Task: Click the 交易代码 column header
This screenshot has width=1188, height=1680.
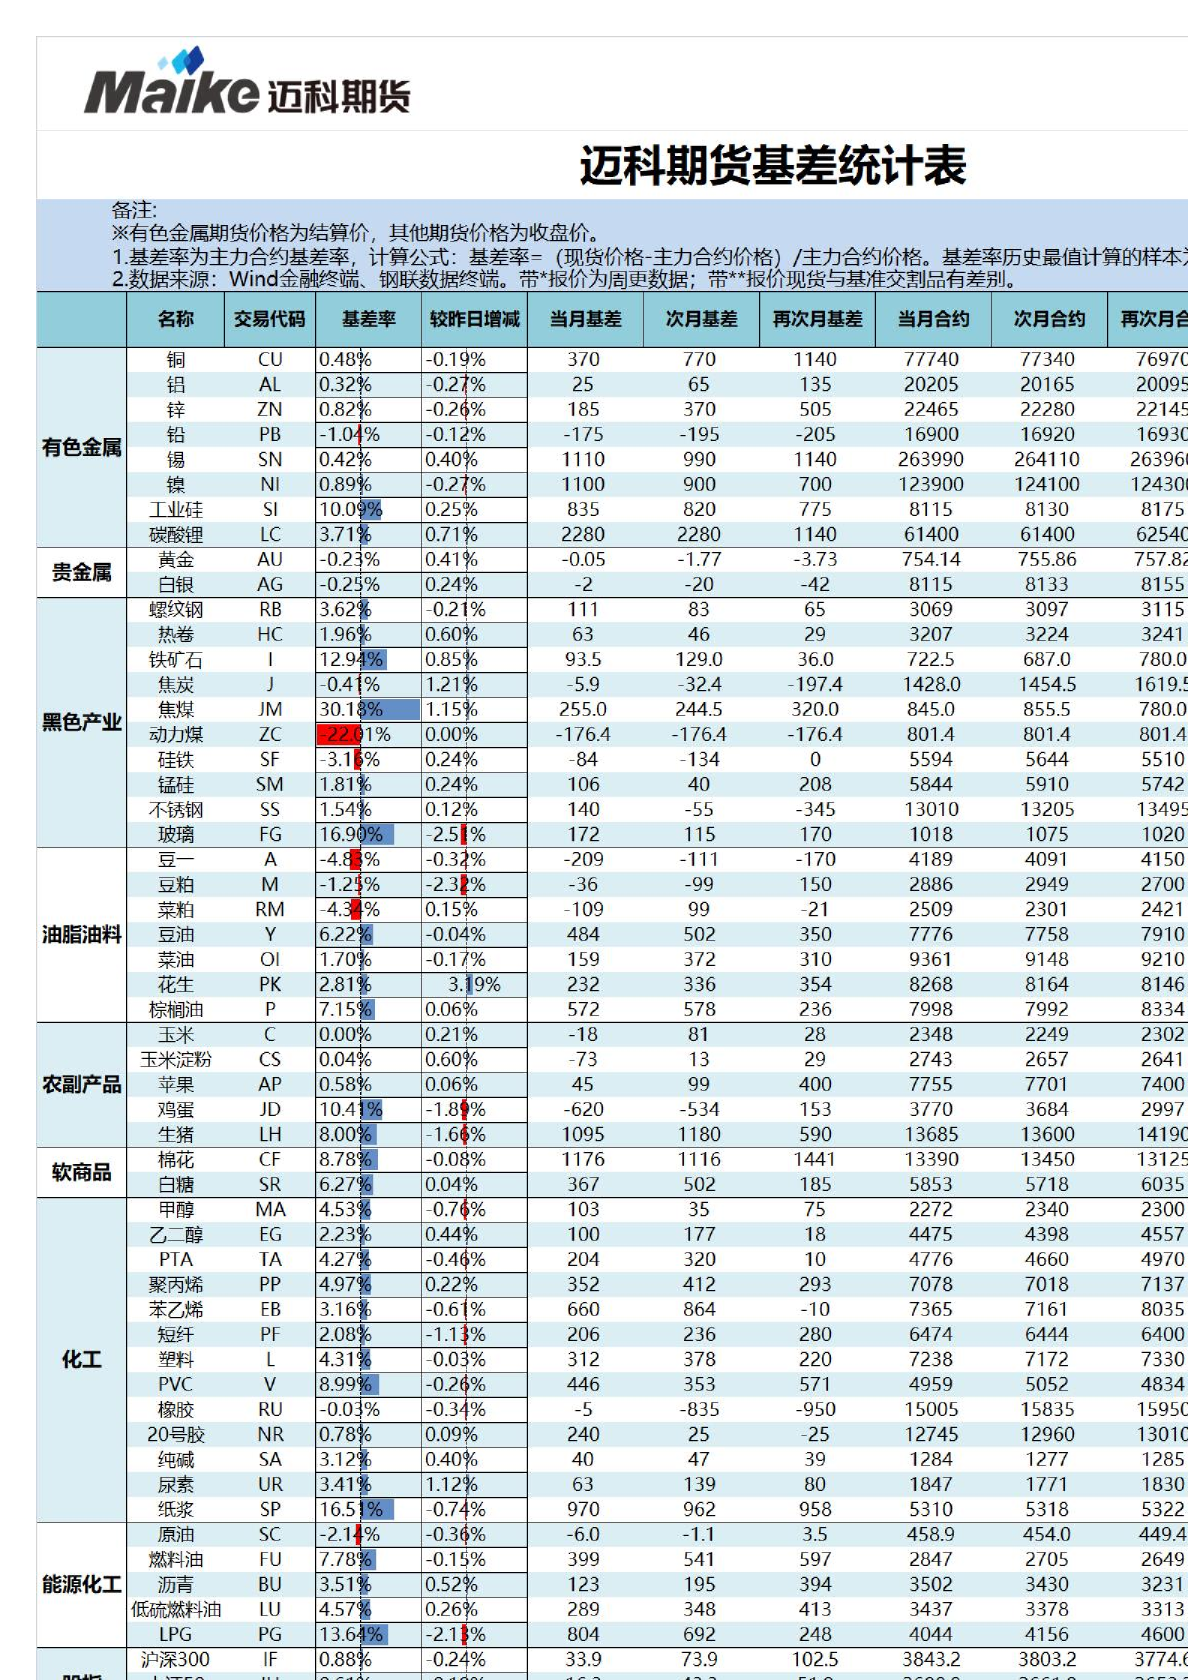Action: coord(270,319)
